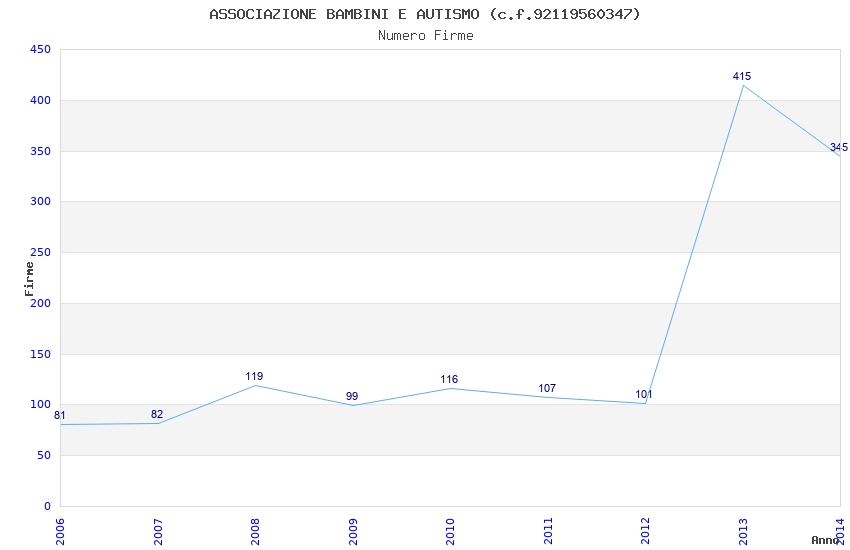The image size is (850, 550).
Task: Click the x-axis year label 2012
Action: click(645, 532)
